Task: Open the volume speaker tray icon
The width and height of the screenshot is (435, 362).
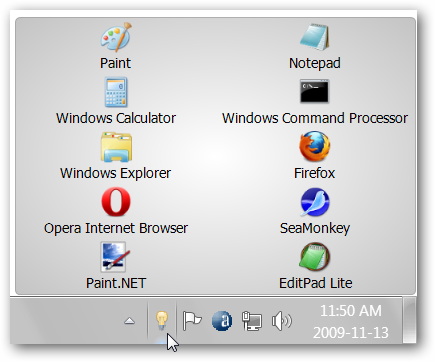Action: coord(282,321)
